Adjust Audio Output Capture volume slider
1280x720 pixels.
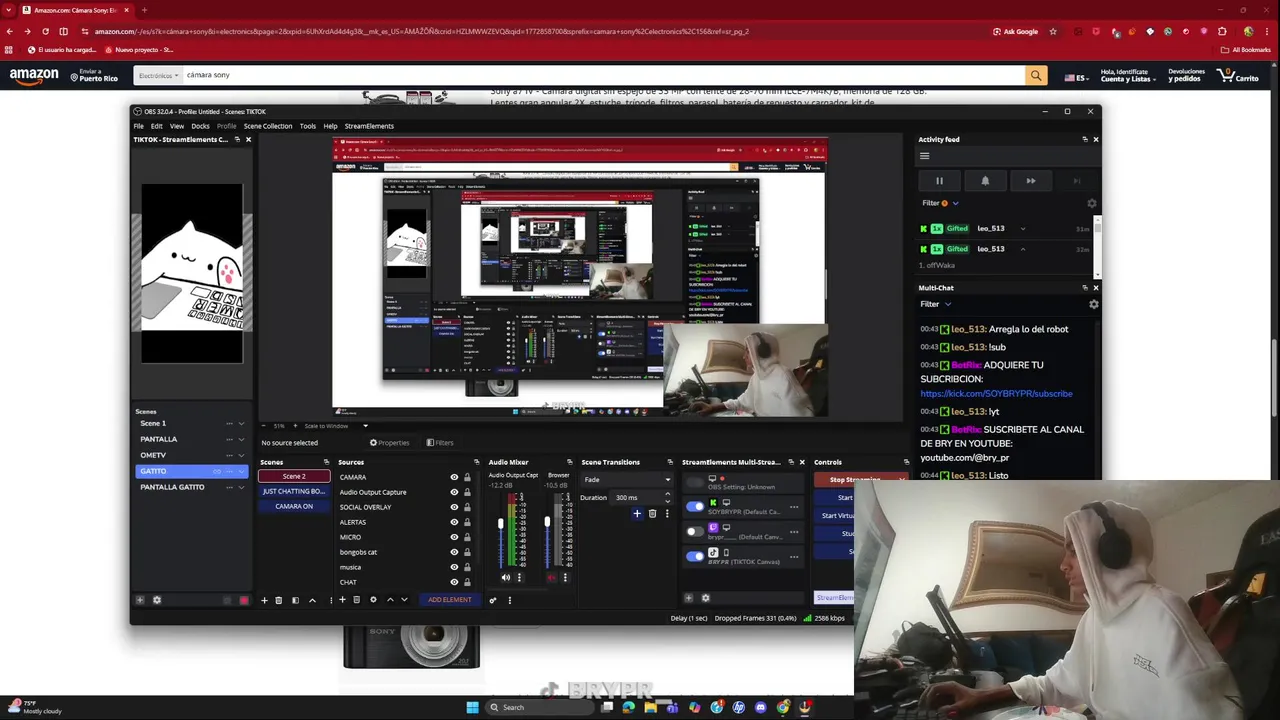click(x=501, y=523)
